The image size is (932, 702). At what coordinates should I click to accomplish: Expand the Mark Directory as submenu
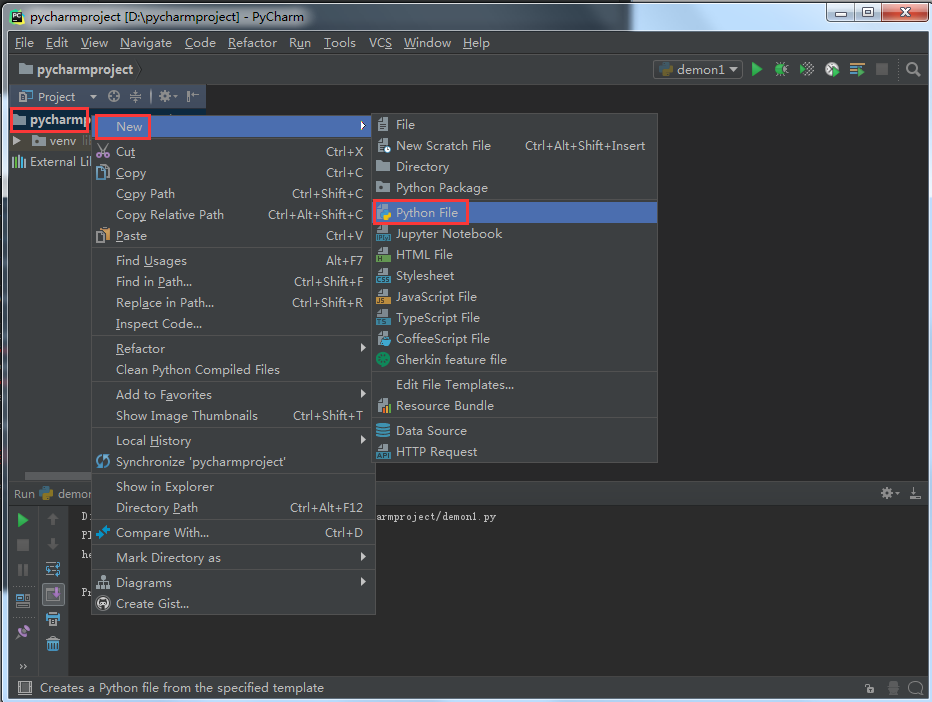click(233, 558)
